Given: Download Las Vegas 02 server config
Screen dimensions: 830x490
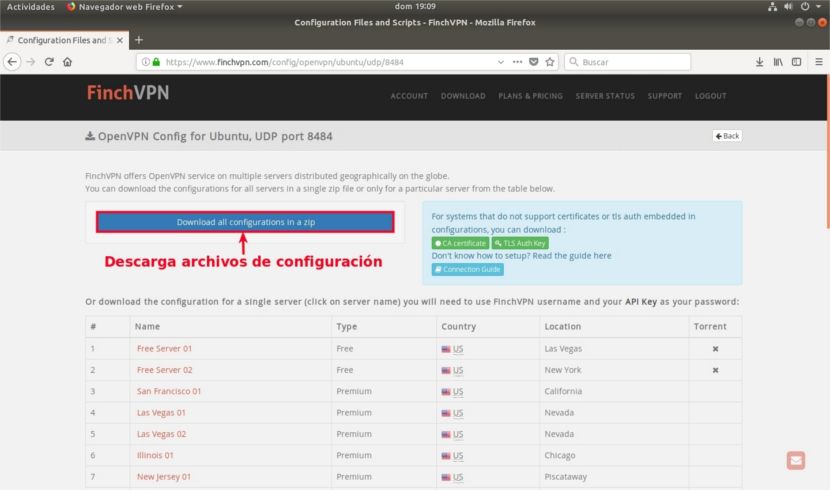Looking at the screenshot, I should click(x=161, y=434).
